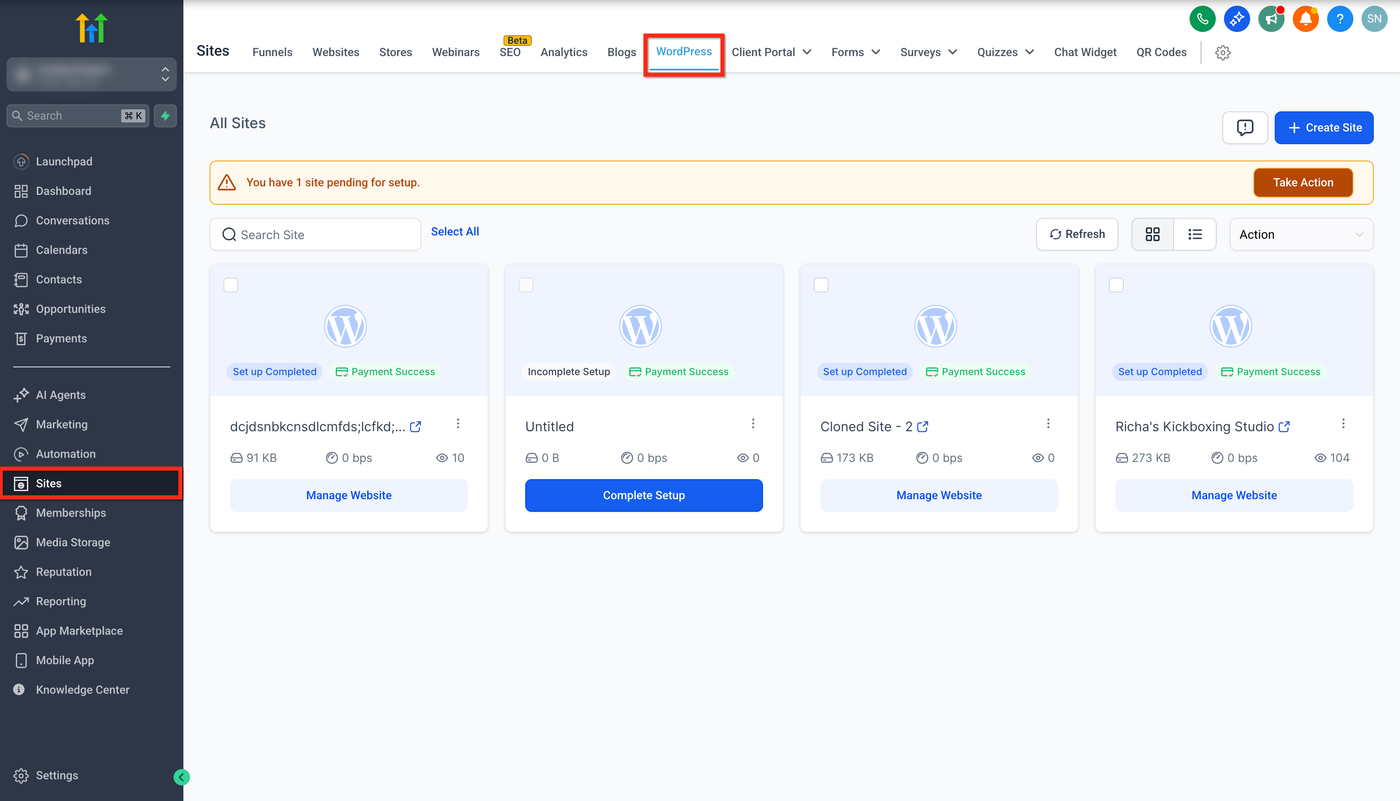Expand the Surveys dropdown menu
This screenshot has width=1400, height=801.
[928, 52]
